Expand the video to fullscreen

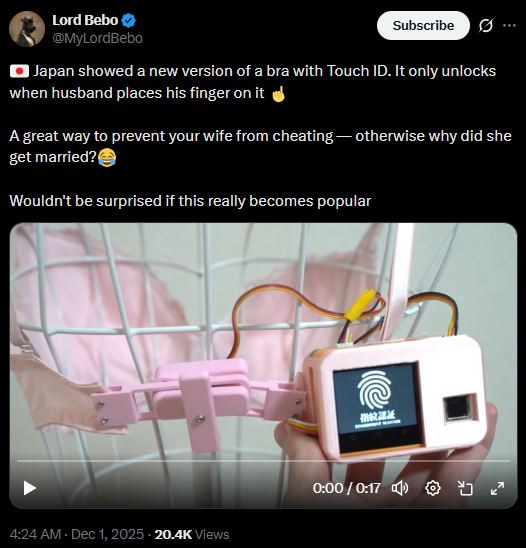point(497,488)
